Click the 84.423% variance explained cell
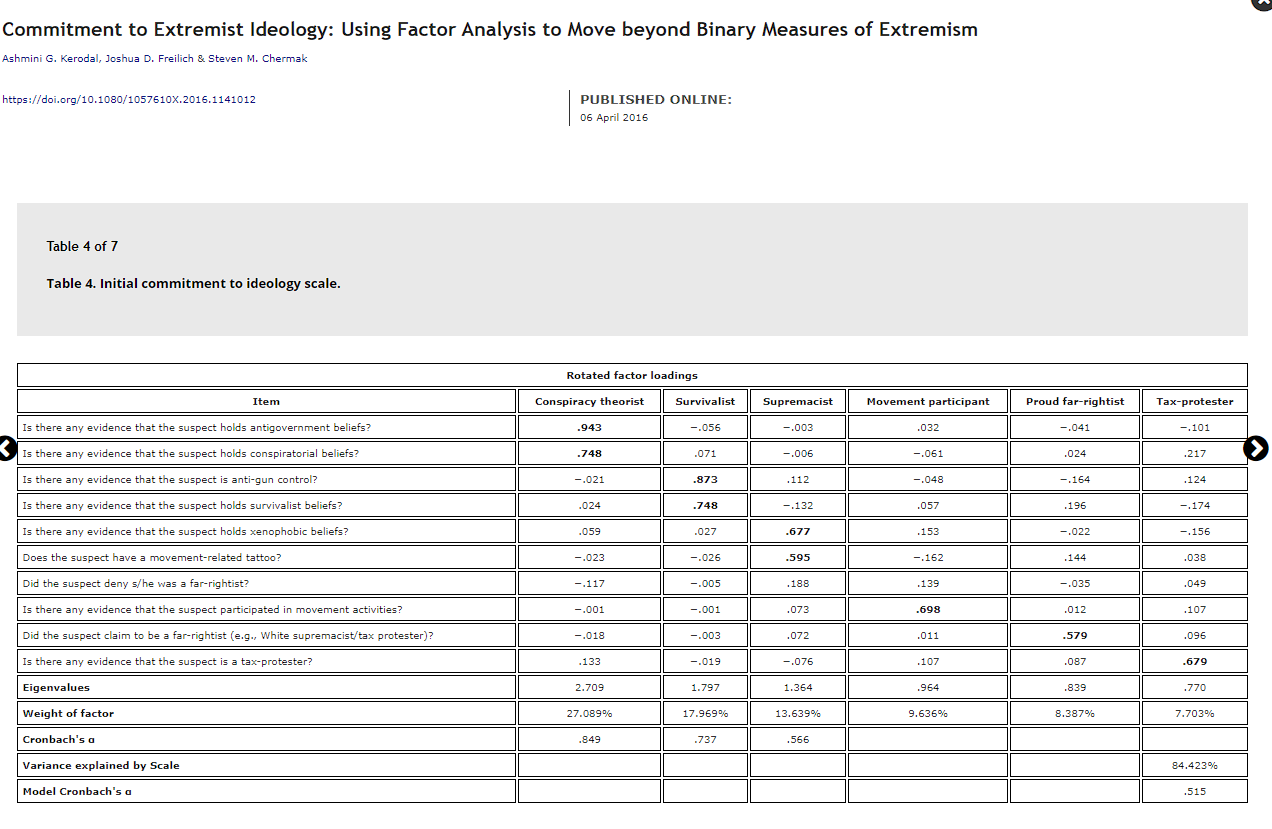Image resolution: width=1272 pixels, height=829 pixels. [1195, 765]
